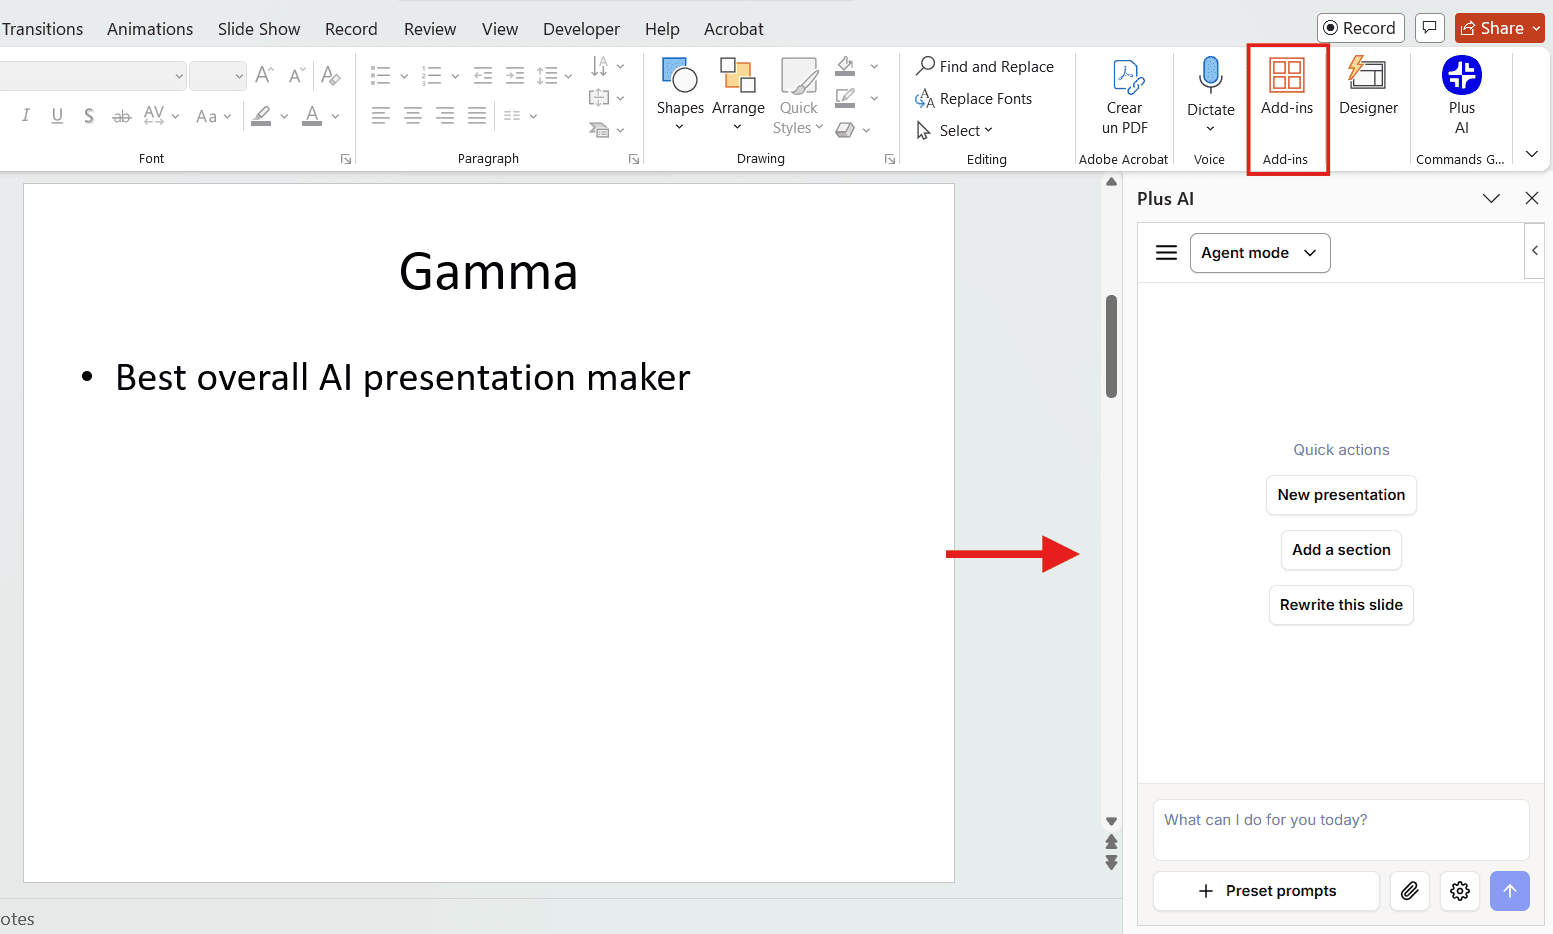Open Quick Styles gallery
This screenshot has height=934, width=1553.
tap(798, 95)
